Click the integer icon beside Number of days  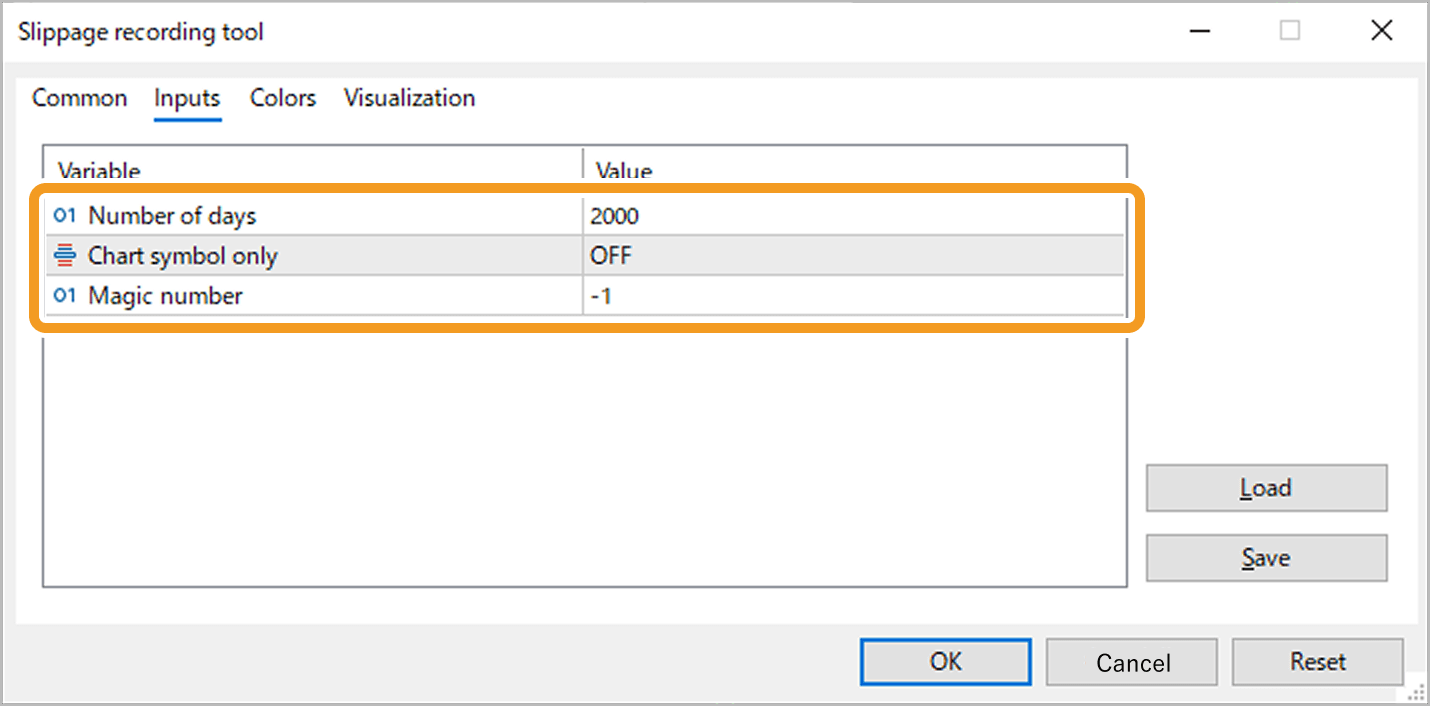pos(64,215)
